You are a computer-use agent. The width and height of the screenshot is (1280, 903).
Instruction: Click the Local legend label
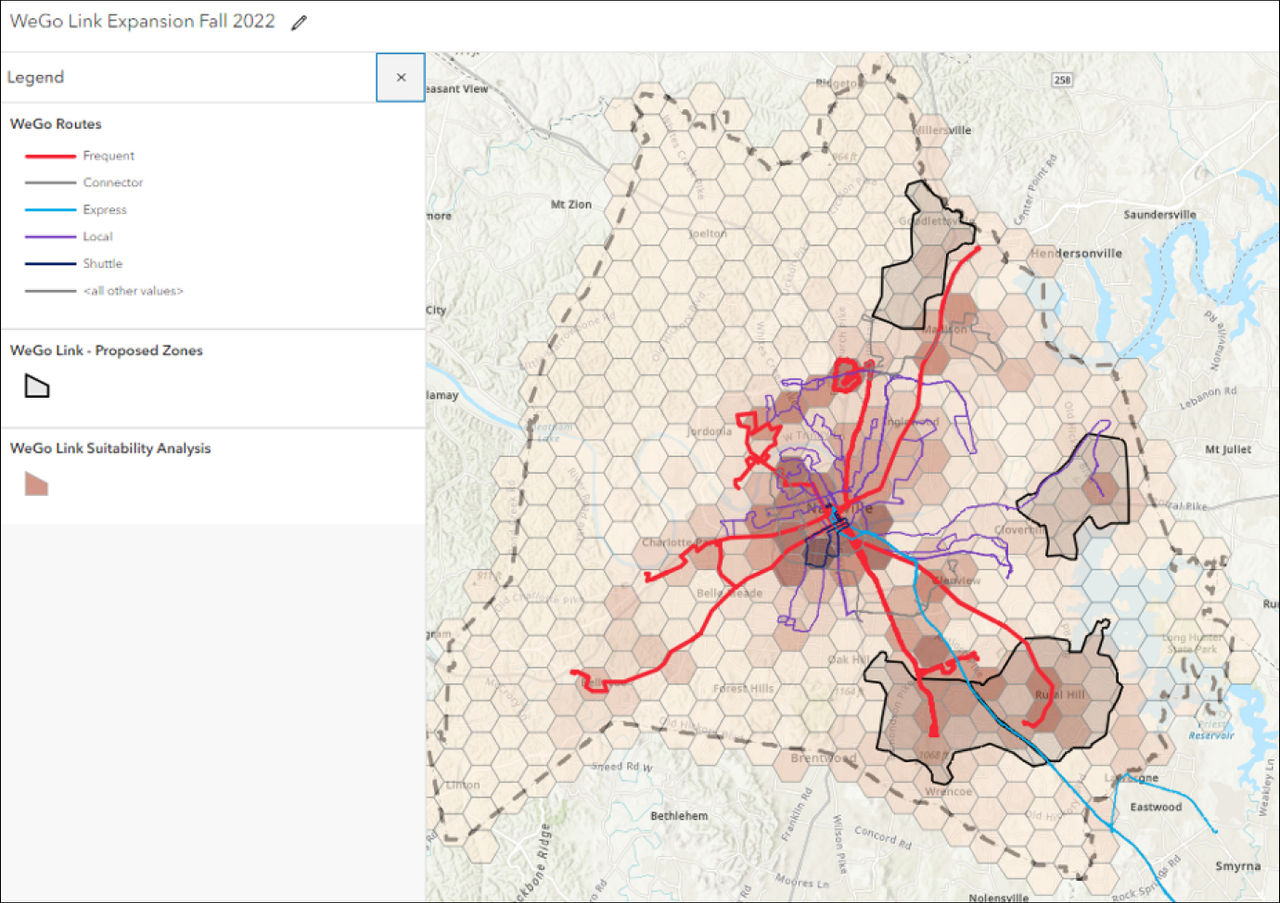pyautogui.click(x=98, y=237)
